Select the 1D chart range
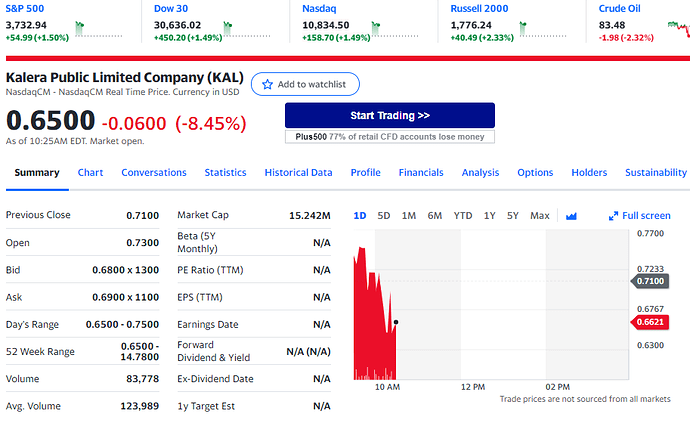This screenshot has height=423, width=690. point(360,216)
